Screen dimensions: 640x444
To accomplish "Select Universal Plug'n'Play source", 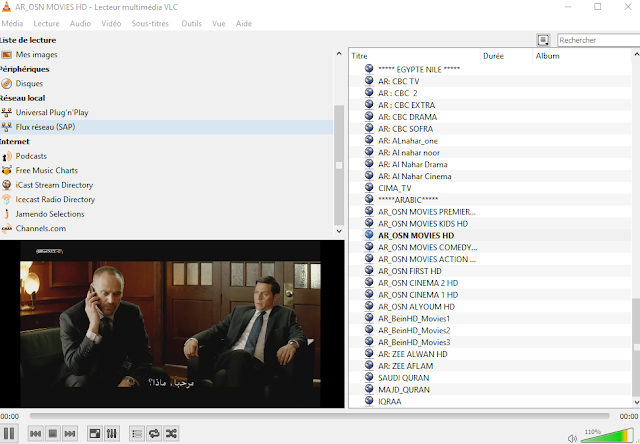I will click(x=167, y=112).
